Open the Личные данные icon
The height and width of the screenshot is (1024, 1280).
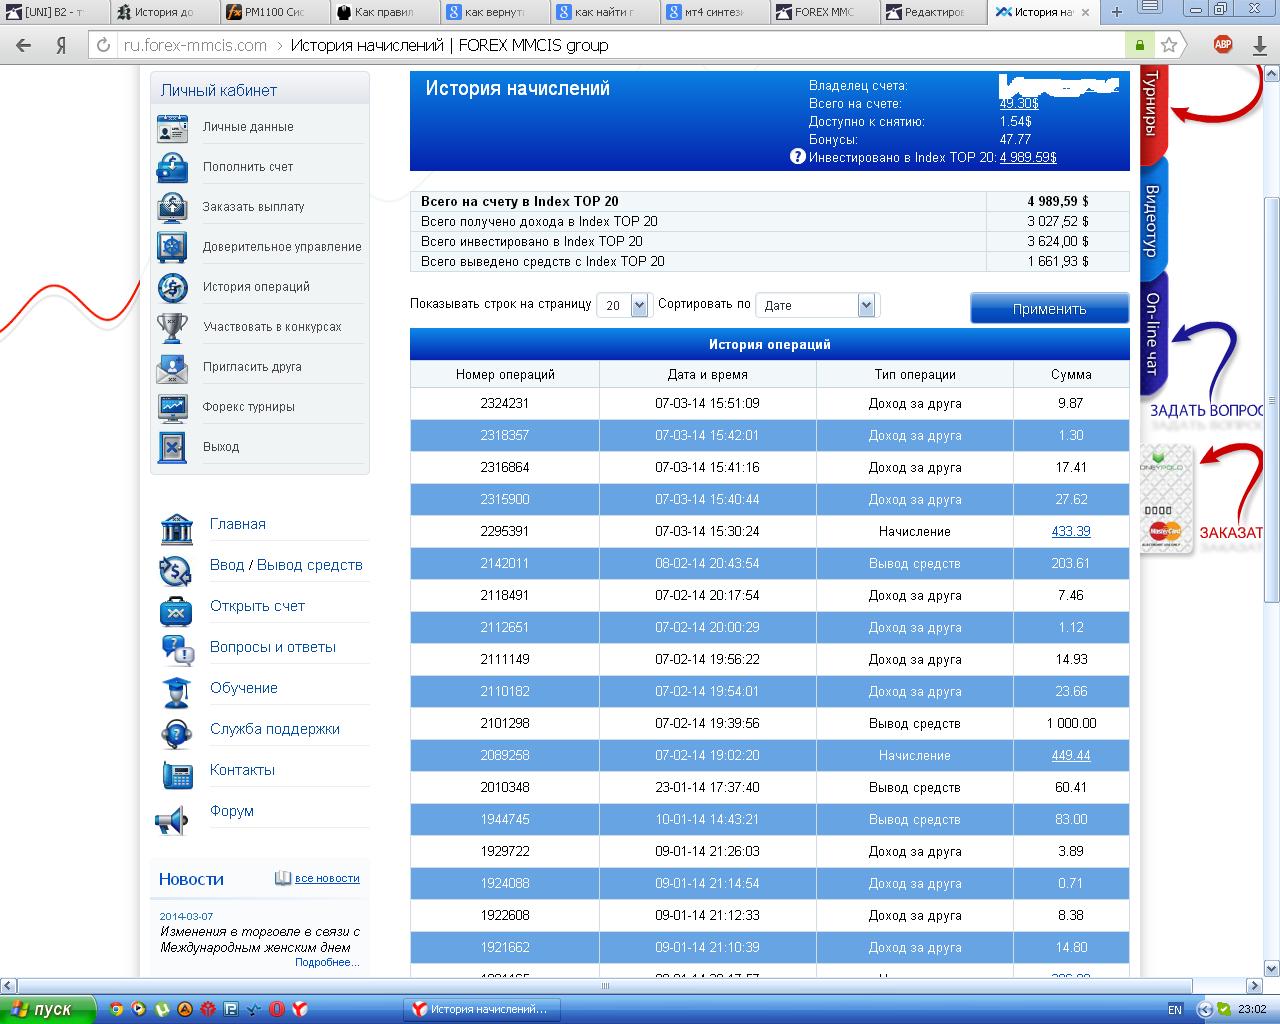point(172,128)
